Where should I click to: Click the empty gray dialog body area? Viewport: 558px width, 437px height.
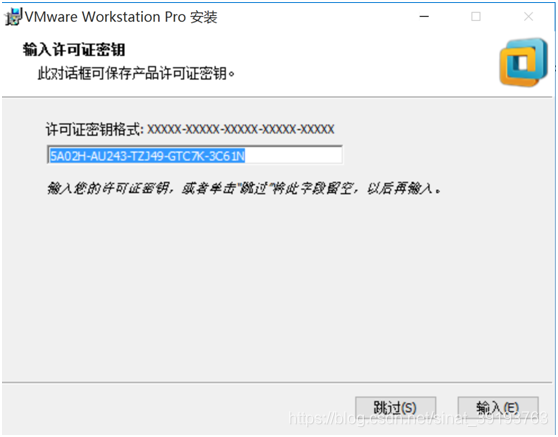[x=278, y=285]
